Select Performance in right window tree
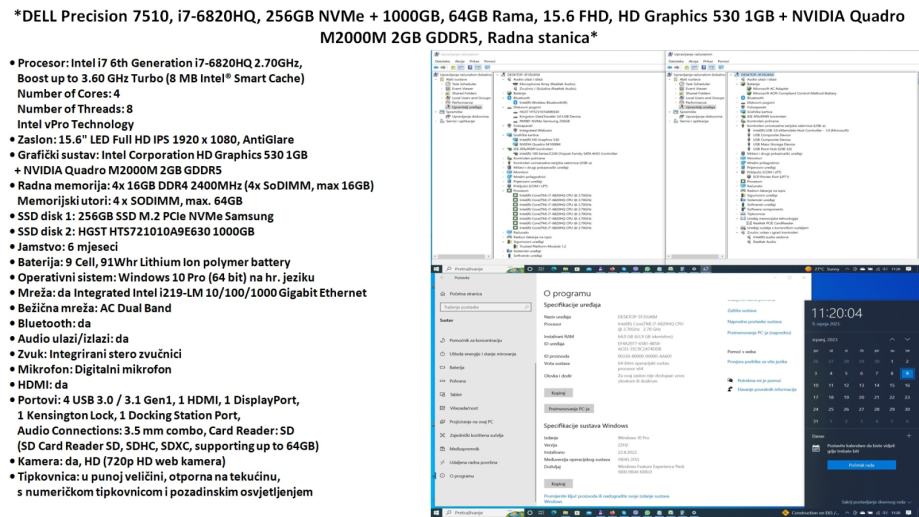This screenshot has width=919, height=517. pyautogui.click(x=696, y=103)
